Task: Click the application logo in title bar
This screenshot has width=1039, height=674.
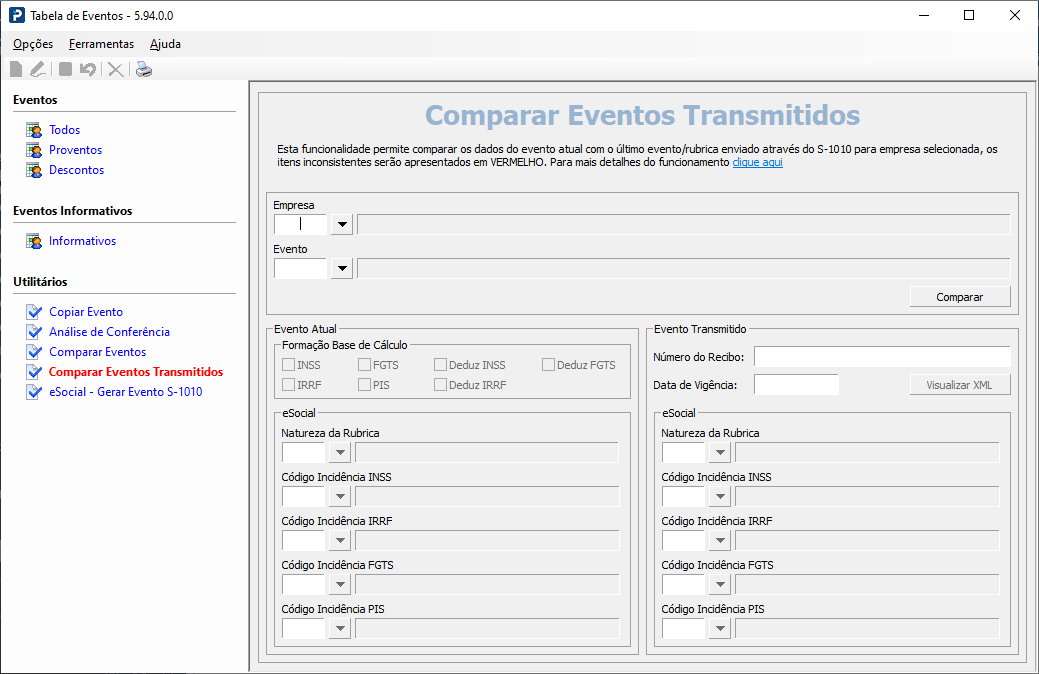Action: (17, 15)
